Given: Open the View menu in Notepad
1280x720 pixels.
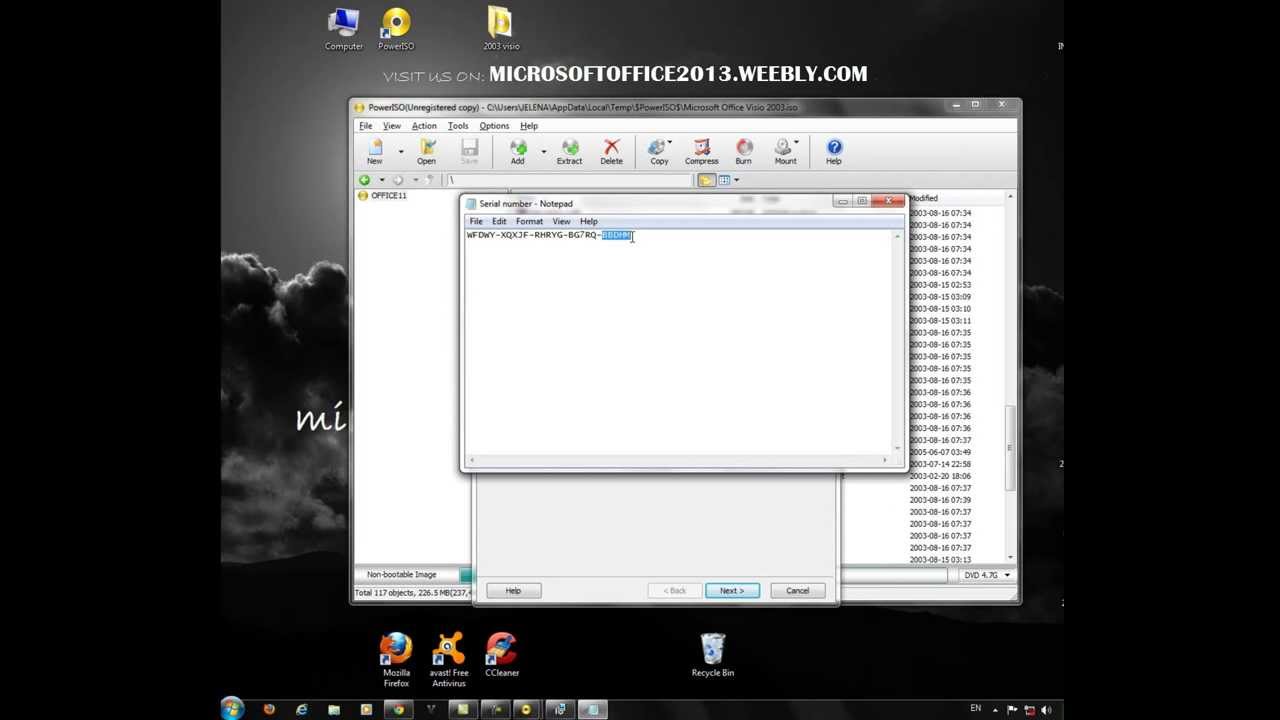Looking at the screenshot, I should [x=562, y=221].
